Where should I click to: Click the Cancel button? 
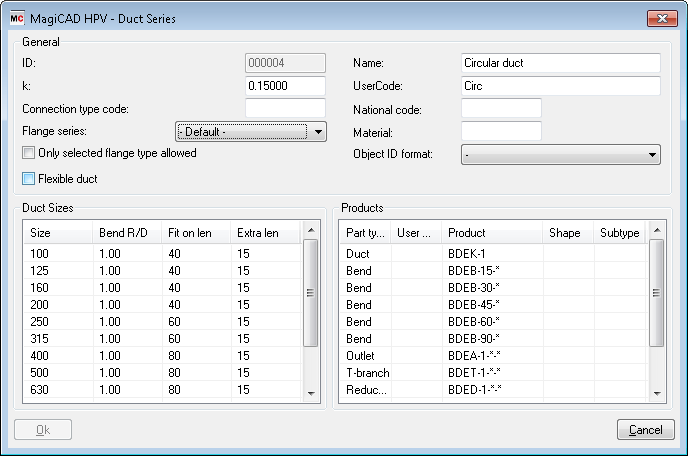[x=645, y=430]
